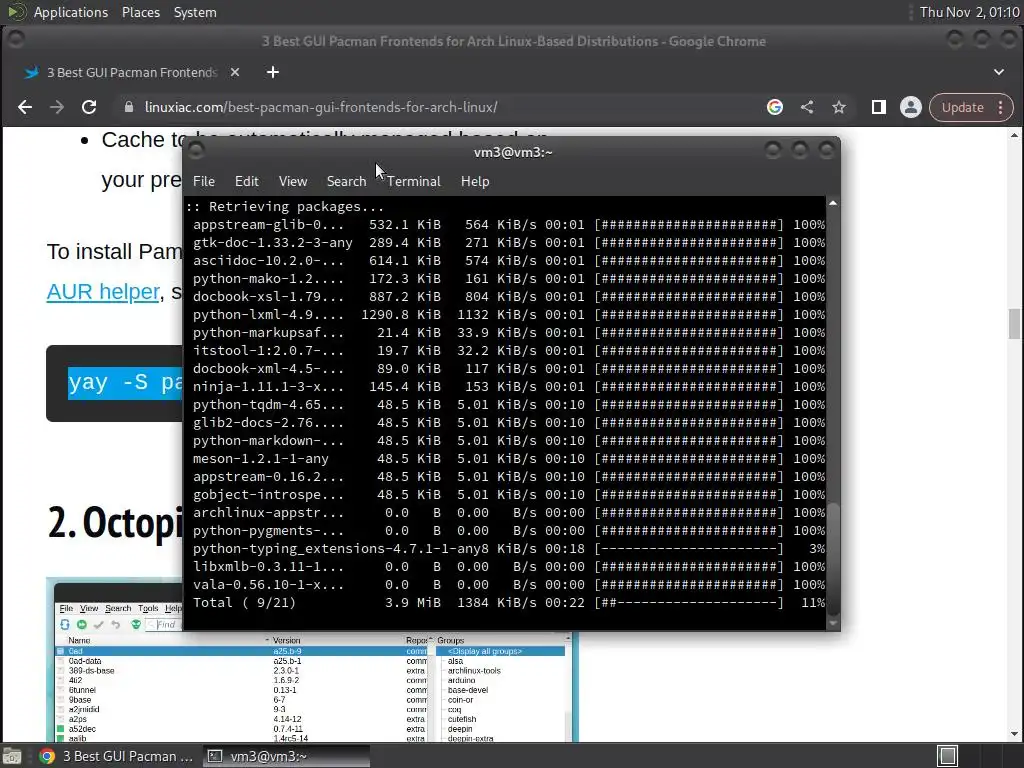The image size is (1024, 768).
Task: Open terminal View menu
Action: point(293,181)
